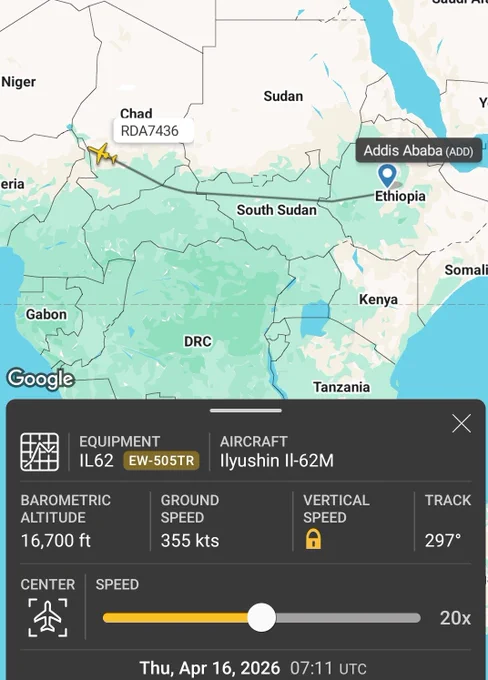Click the 355 kts ground speed value

click(x=190, y=541)
